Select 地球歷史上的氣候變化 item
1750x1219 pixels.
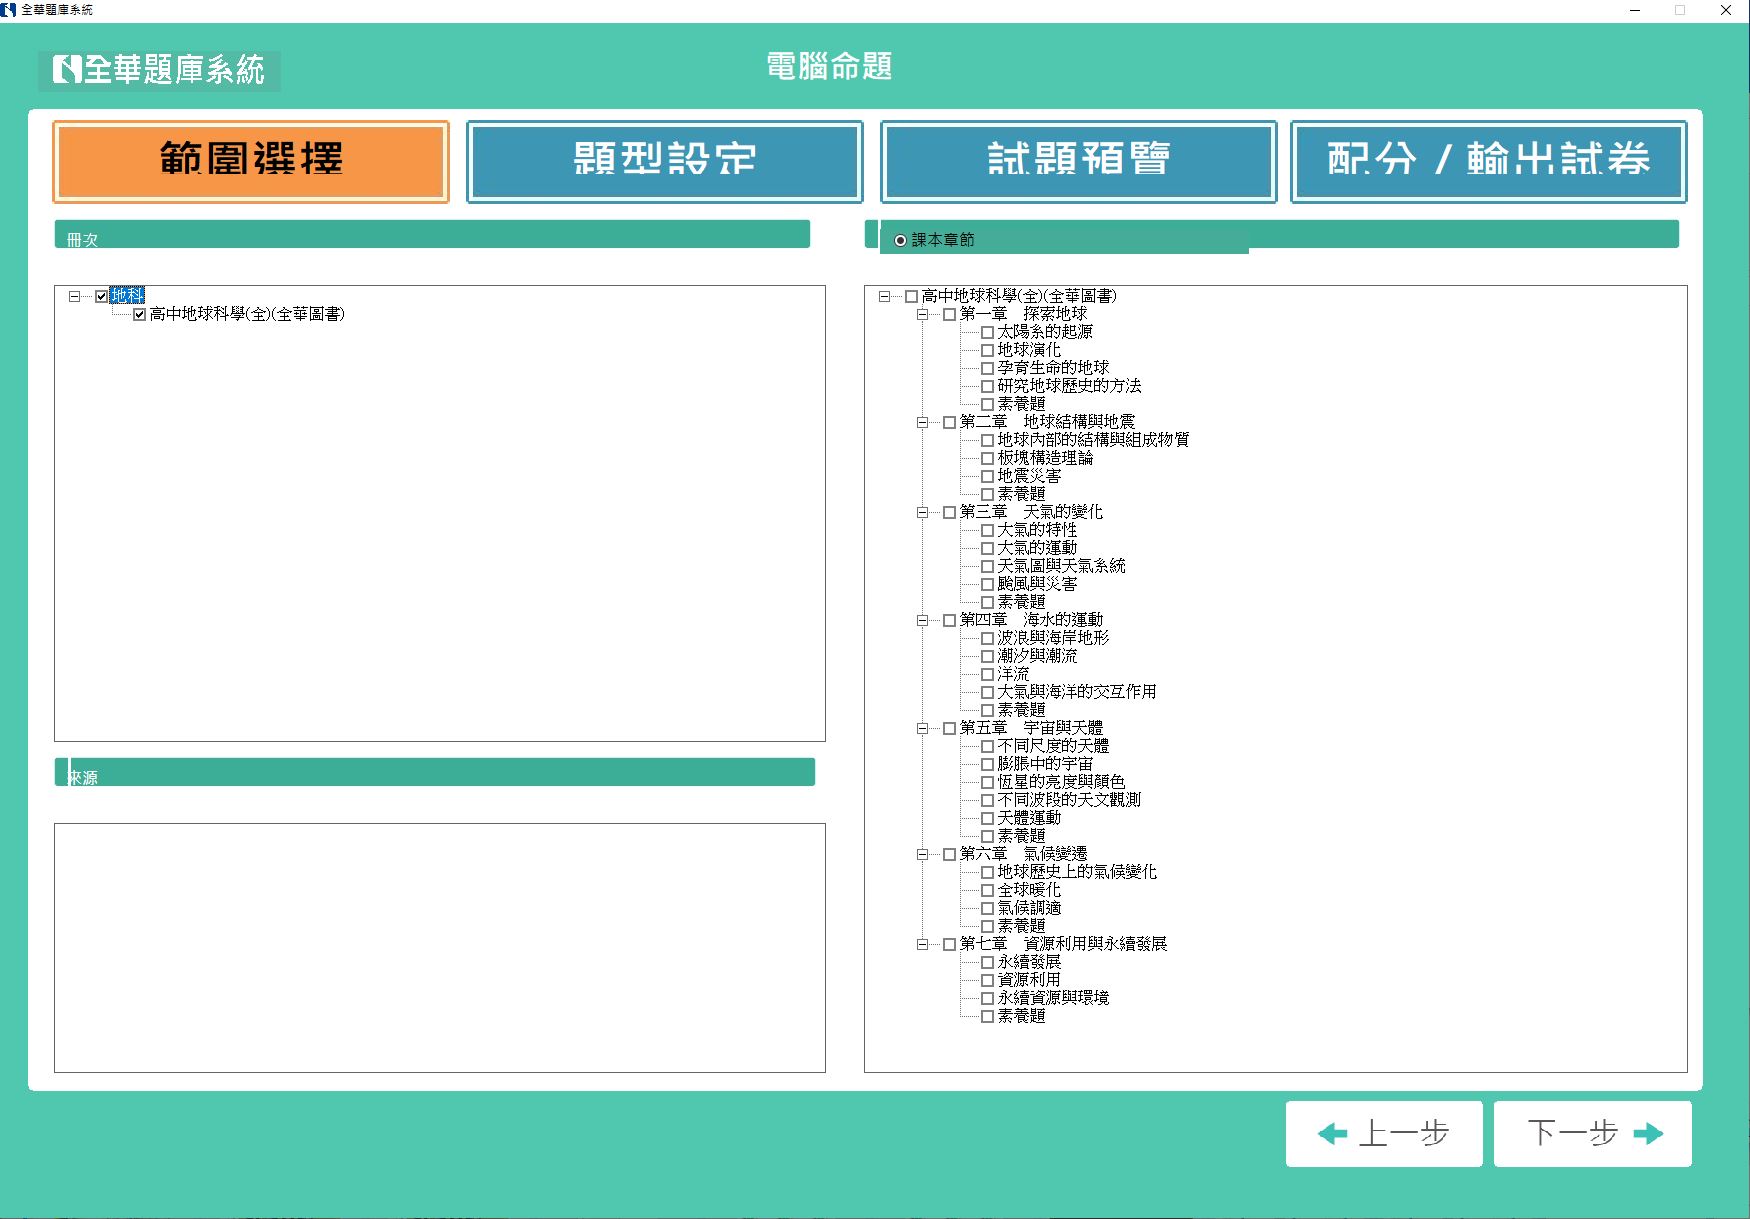(1077, 872)
